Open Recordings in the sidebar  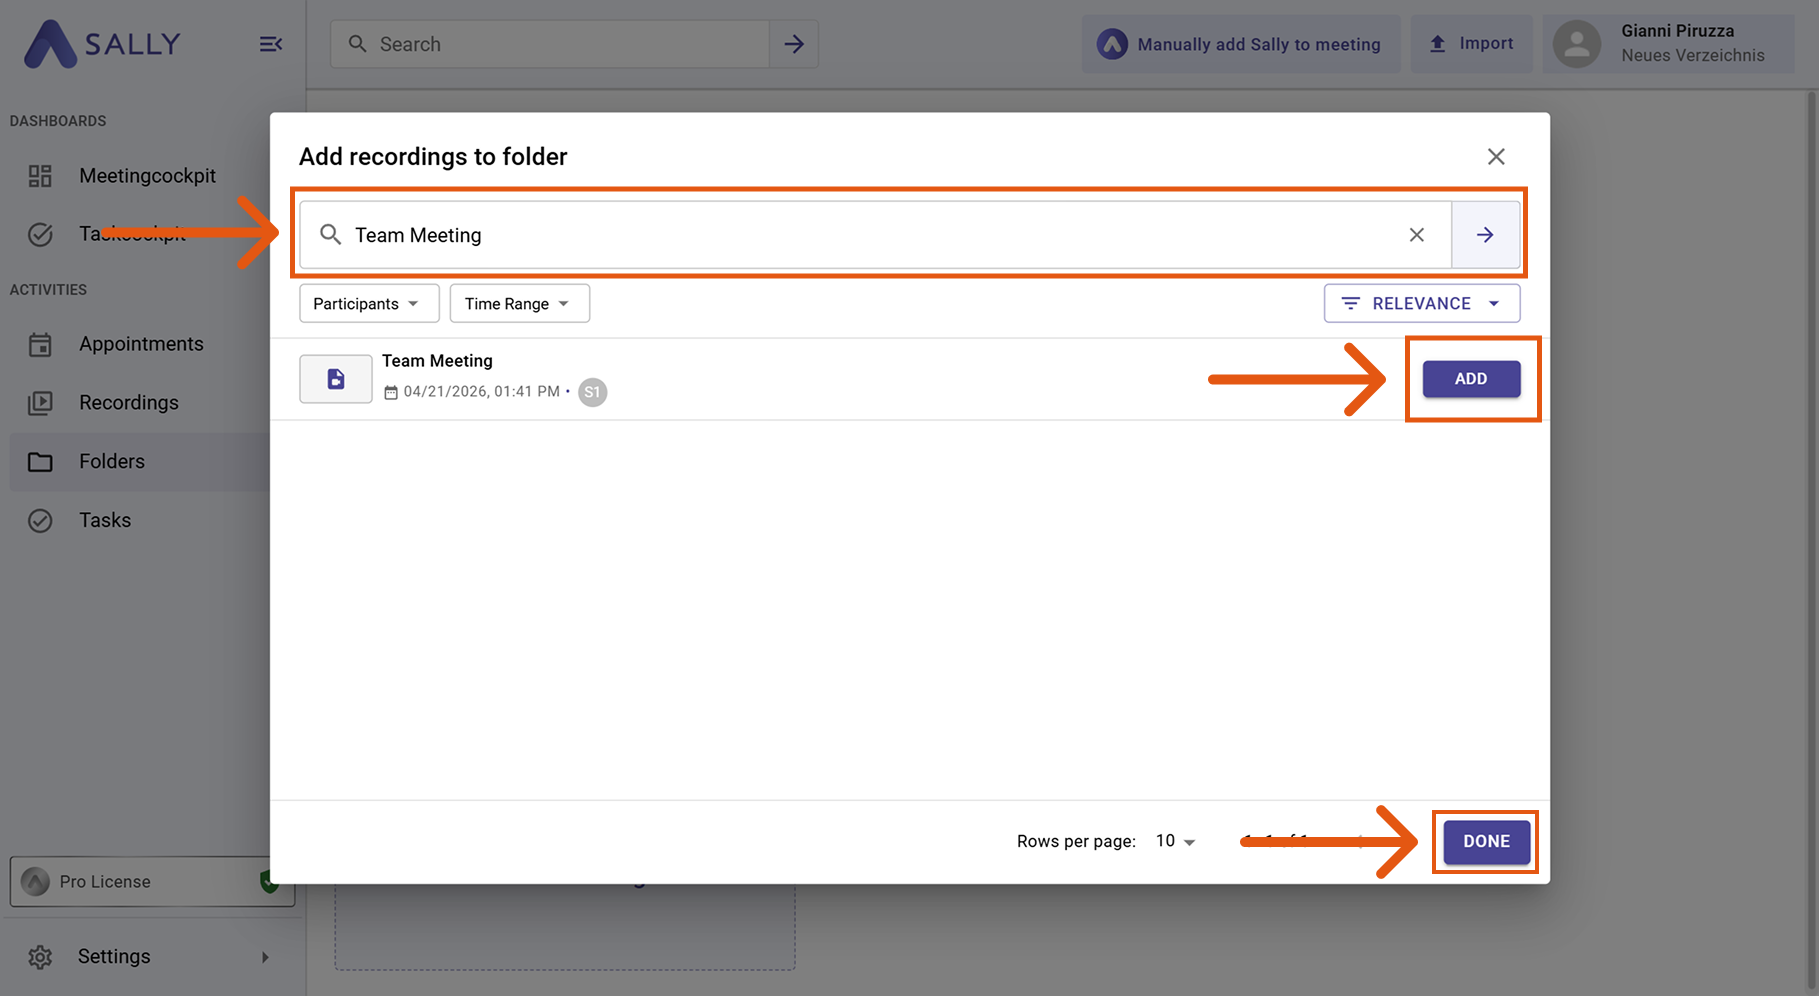coord(128,403)
